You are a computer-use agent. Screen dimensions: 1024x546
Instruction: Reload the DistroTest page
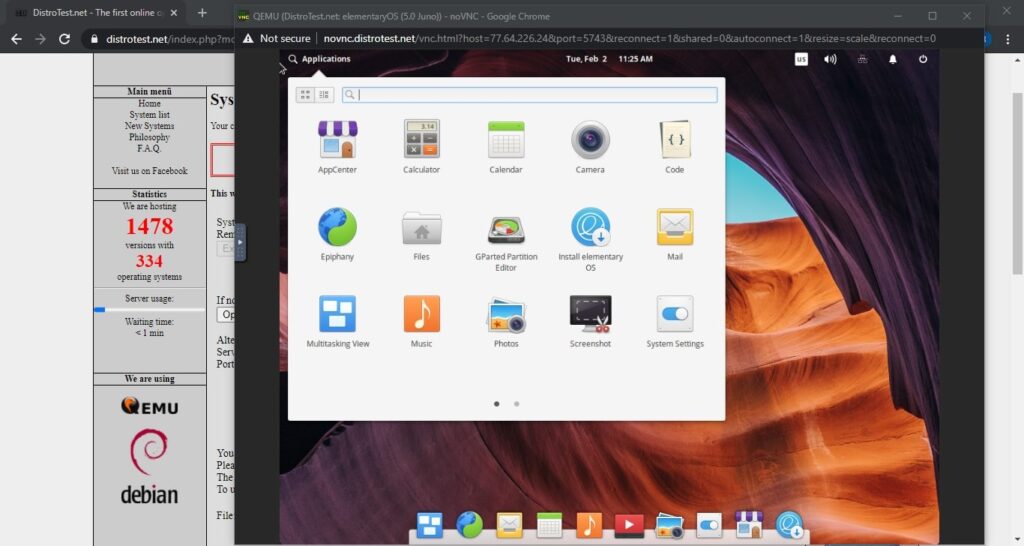click(x=64, y=39)
